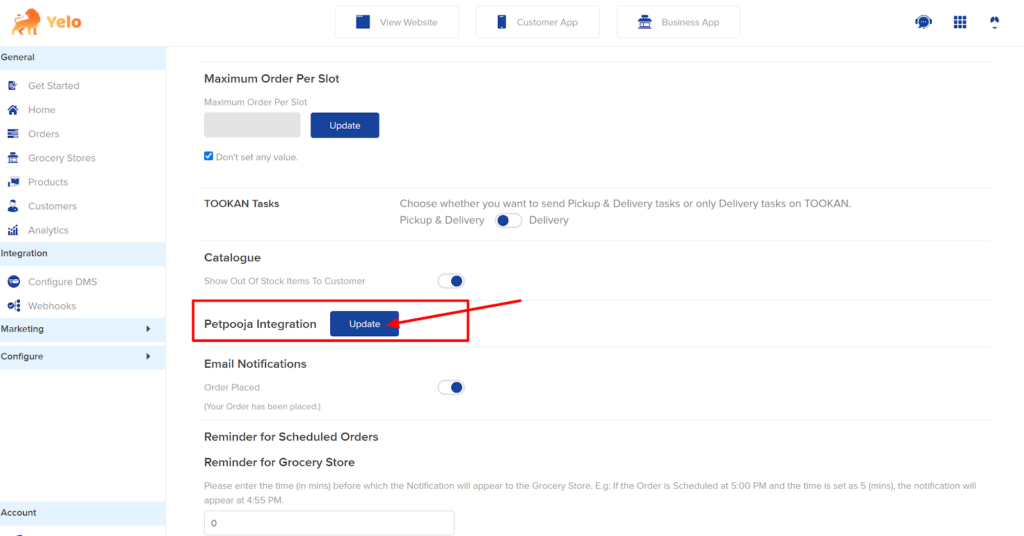Click the Analytics chart icon

click(13, 230)
